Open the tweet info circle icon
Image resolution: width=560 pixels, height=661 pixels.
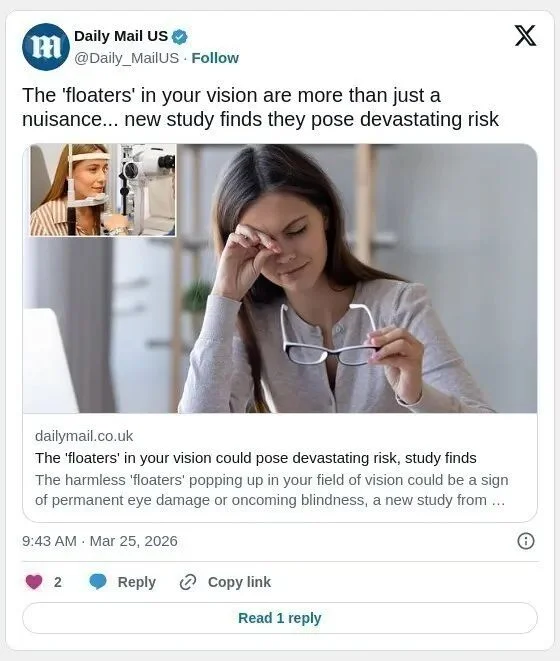pyautogui.click(x=525, y=541)
